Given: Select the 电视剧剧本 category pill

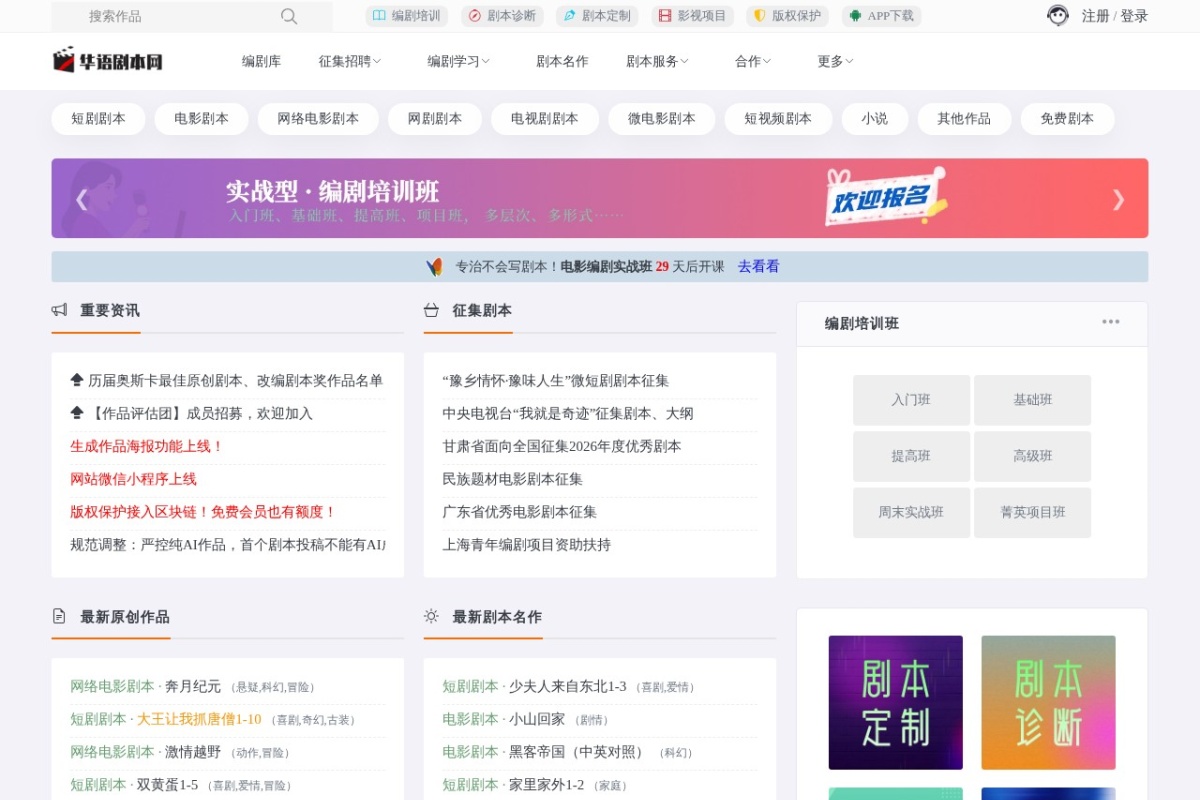Looking at the screenshot, I should 545,119.
